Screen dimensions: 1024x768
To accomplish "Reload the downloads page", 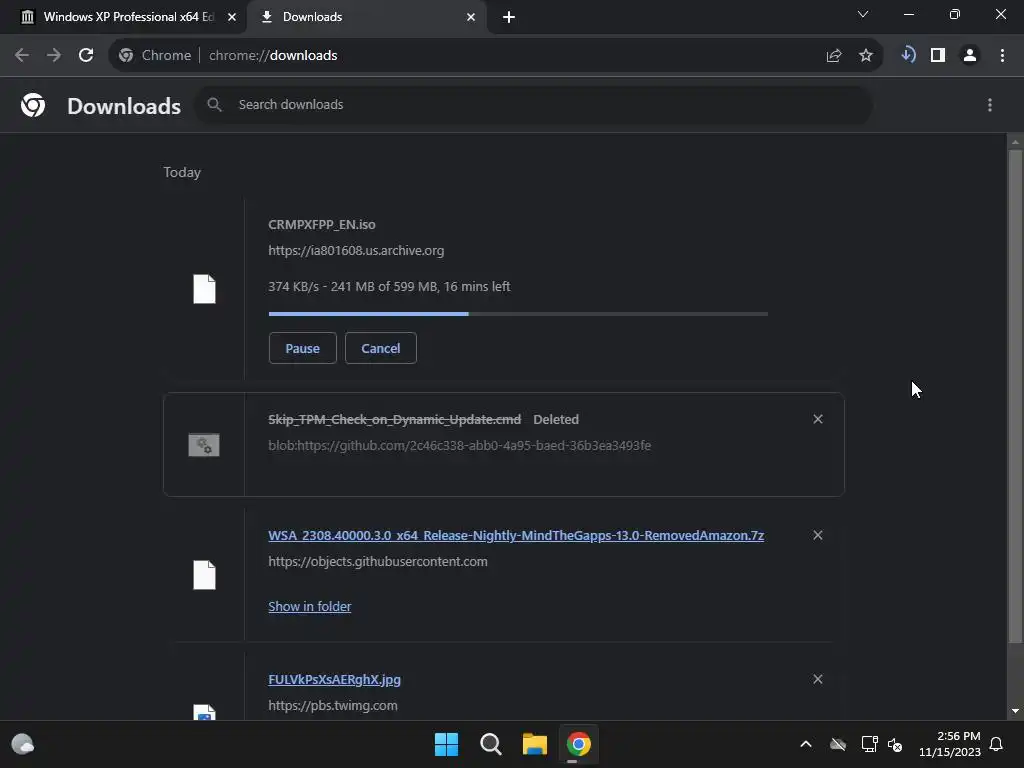I will click(86, 56).
